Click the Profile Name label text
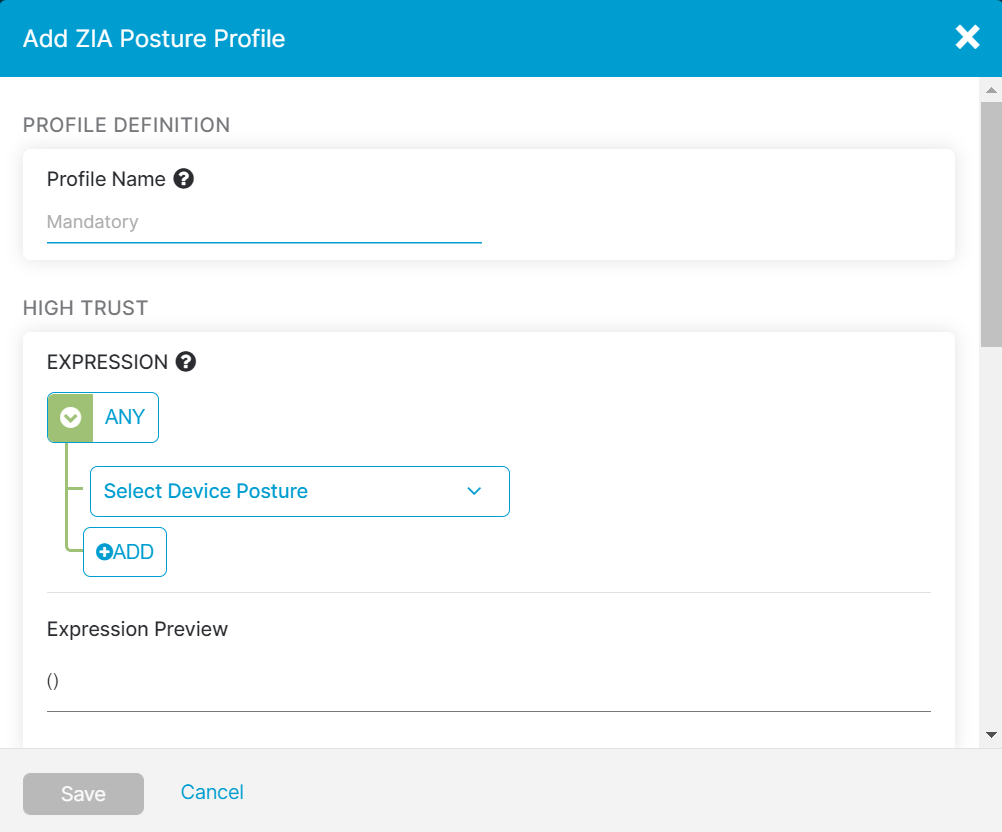This screenshot has height=832, width=1002. pyautogui.click(x=106, y=179)
